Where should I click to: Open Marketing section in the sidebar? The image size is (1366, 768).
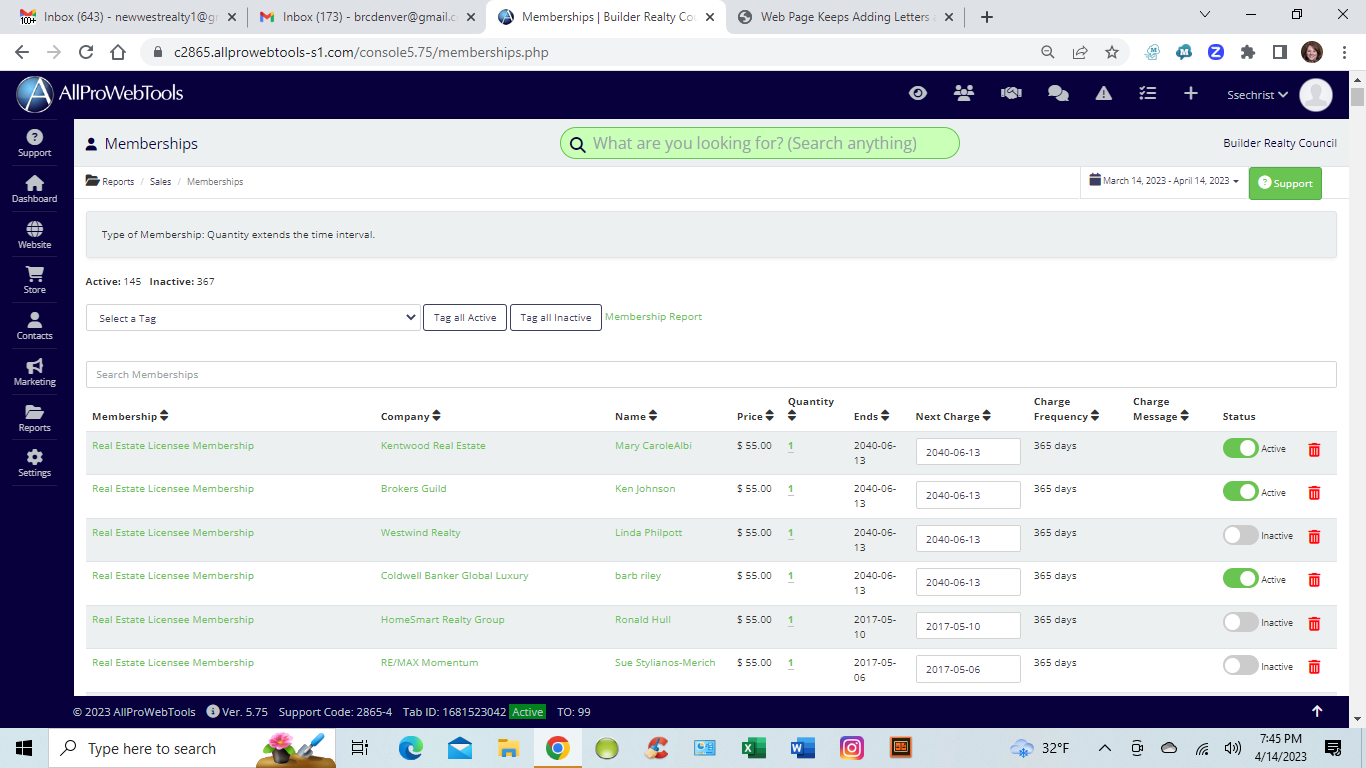click(34, 372)
